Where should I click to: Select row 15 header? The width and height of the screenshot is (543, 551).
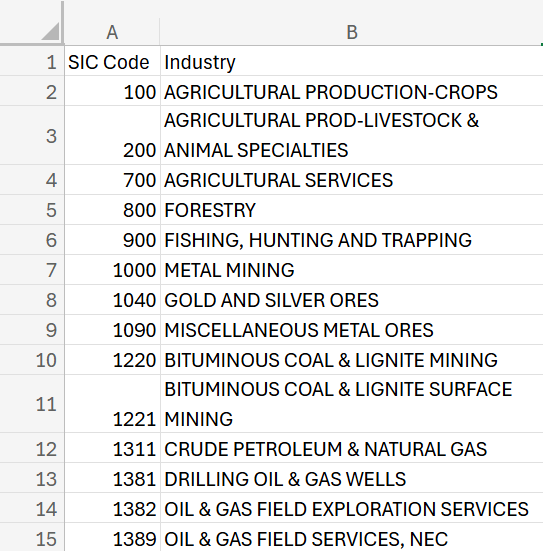[32, 537]
